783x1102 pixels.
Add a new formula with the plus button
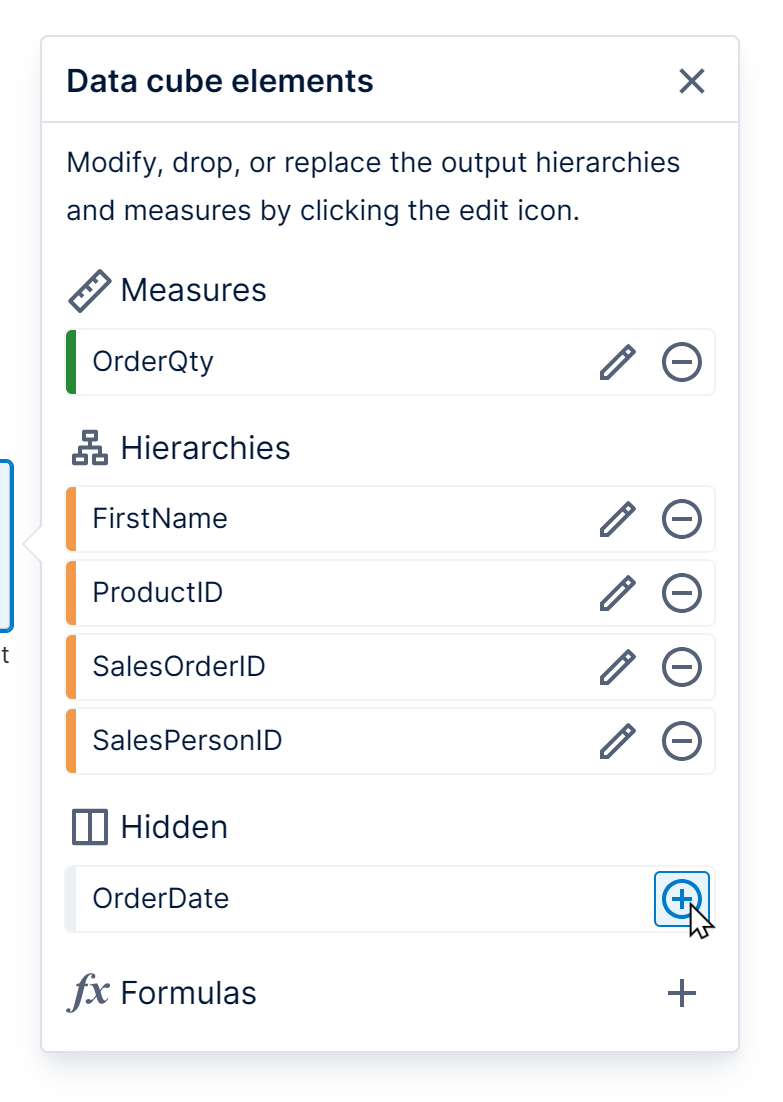pos(681,991)
